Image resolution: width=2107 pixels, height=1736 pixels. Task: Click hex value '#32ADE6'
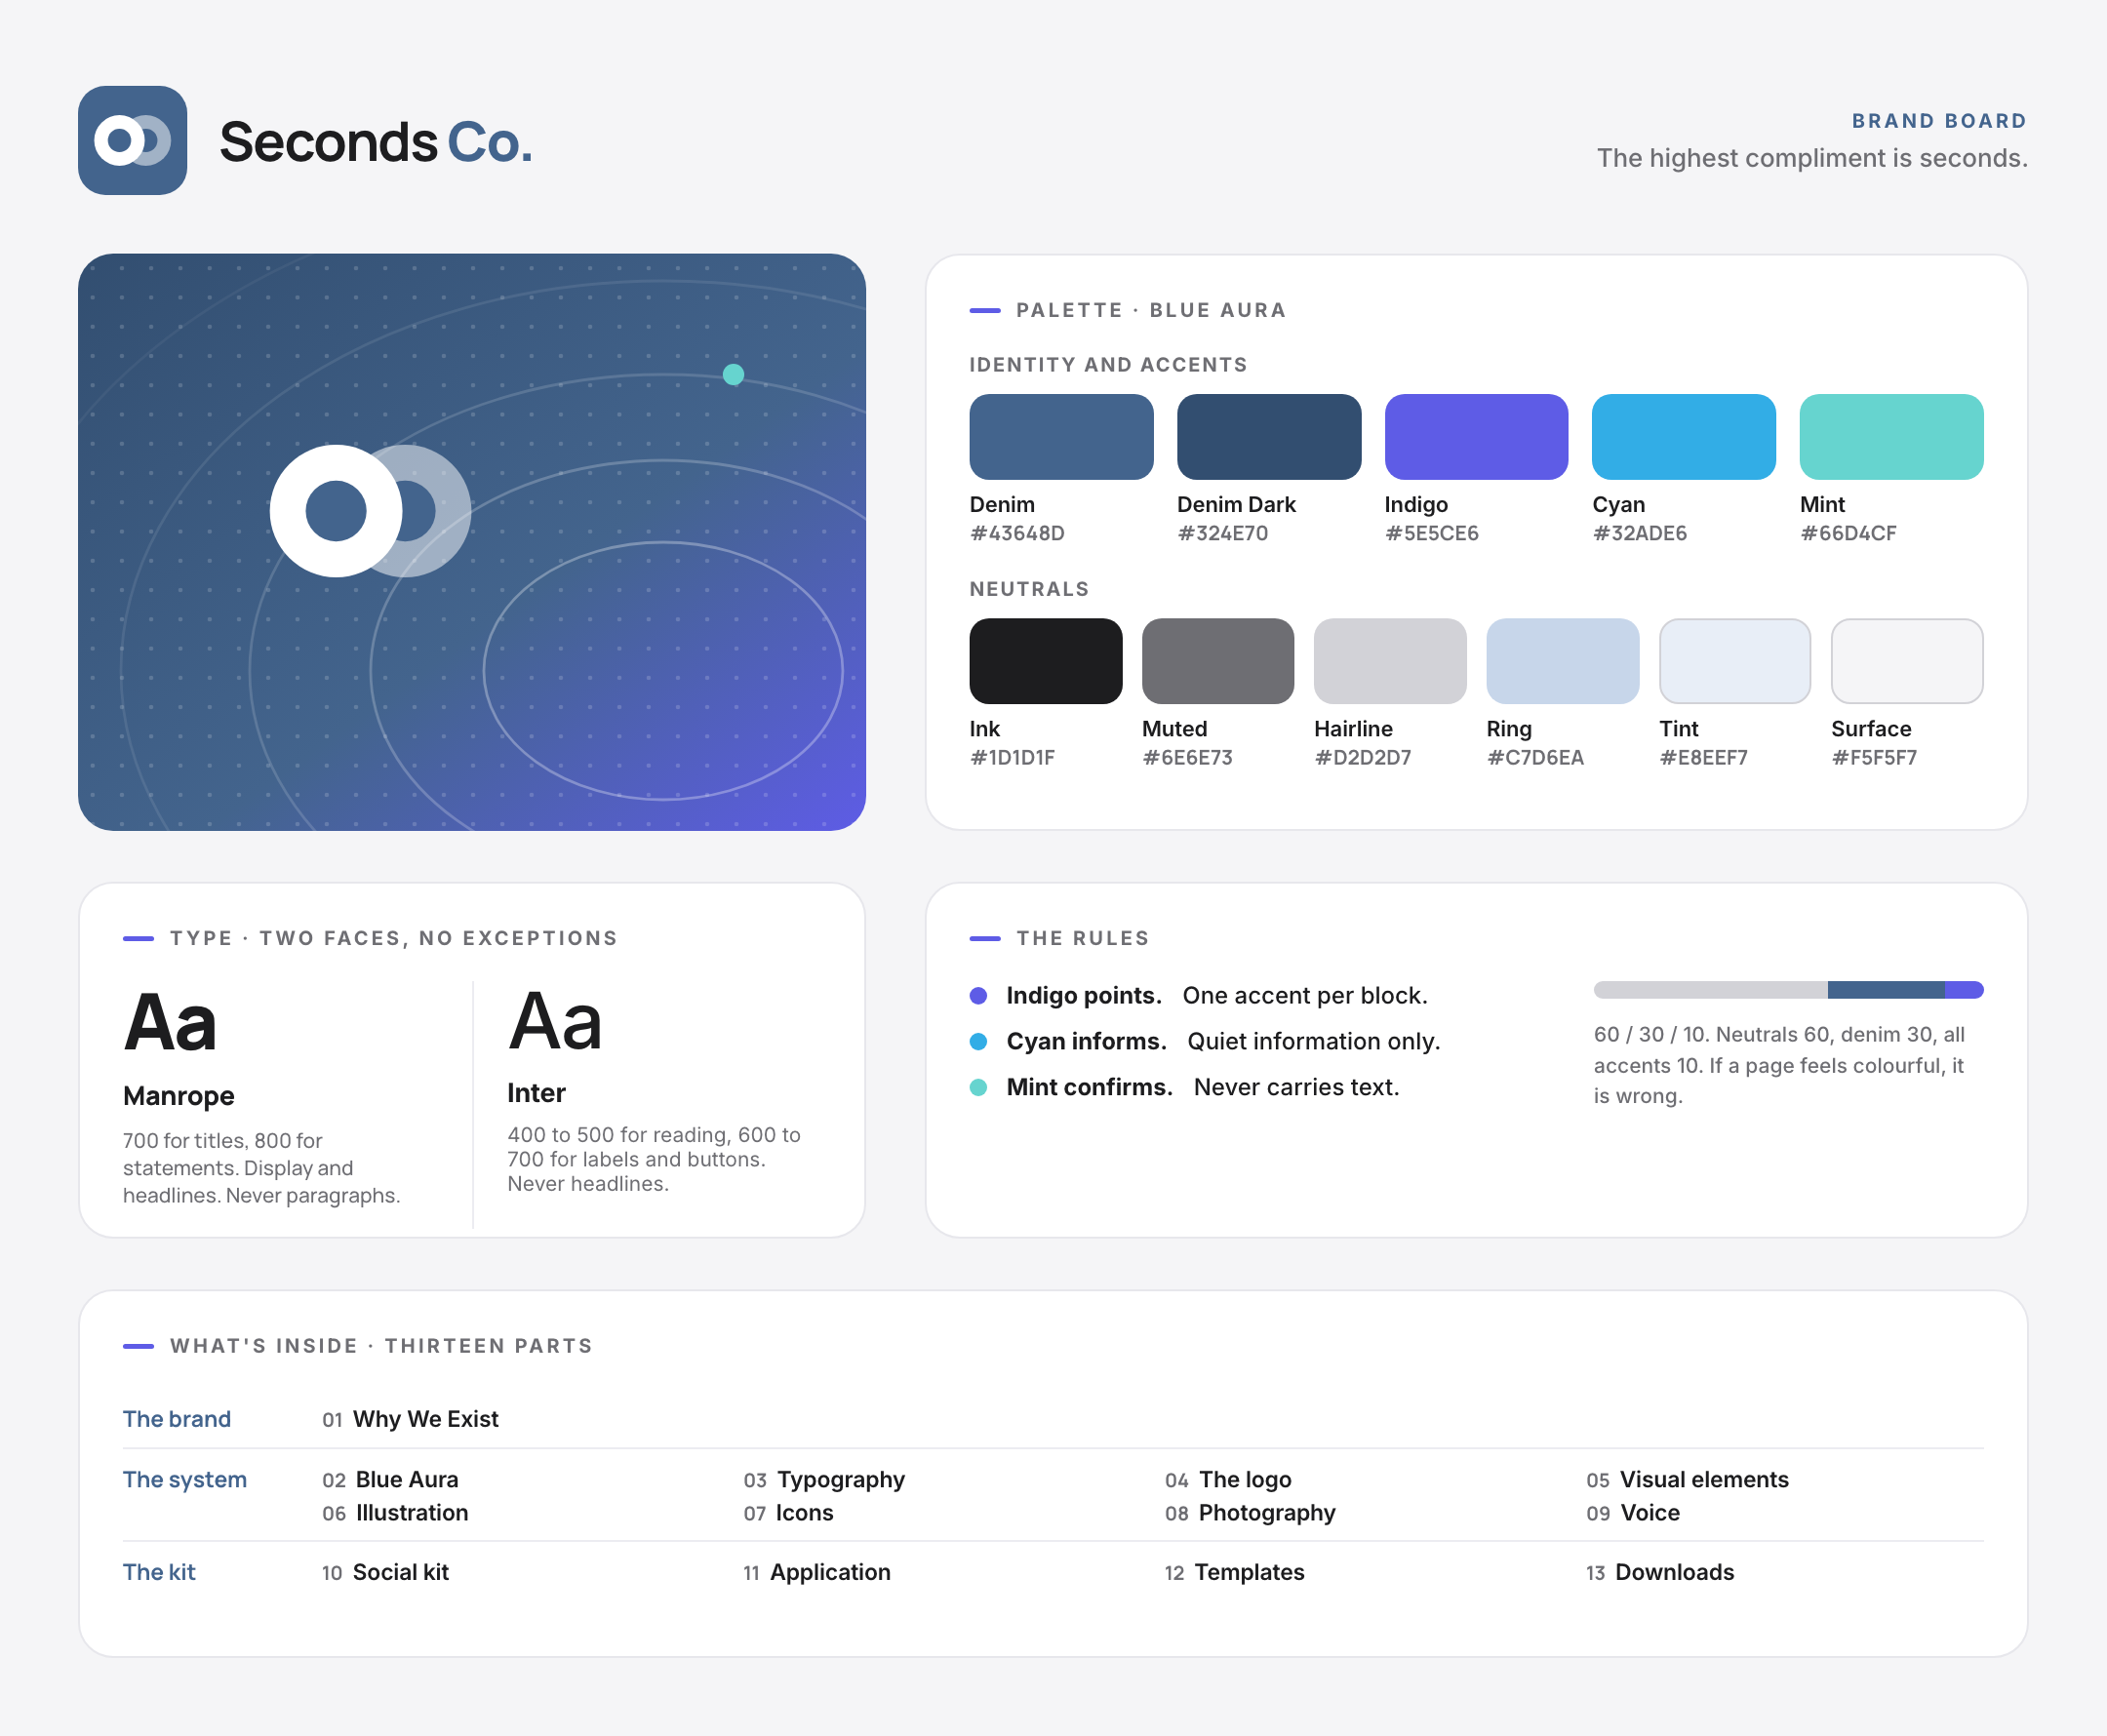(x=1640, y=533)
